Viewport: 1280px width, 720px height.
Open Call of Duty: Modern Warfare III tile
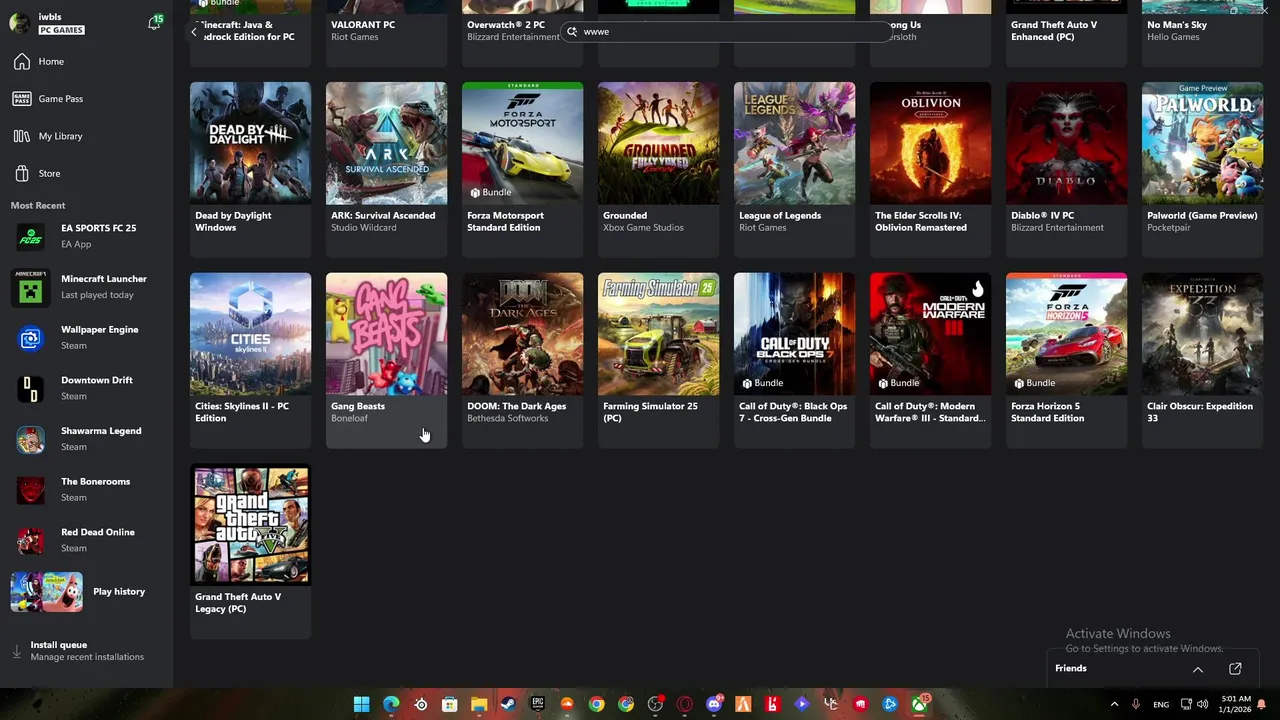point(930,360)
